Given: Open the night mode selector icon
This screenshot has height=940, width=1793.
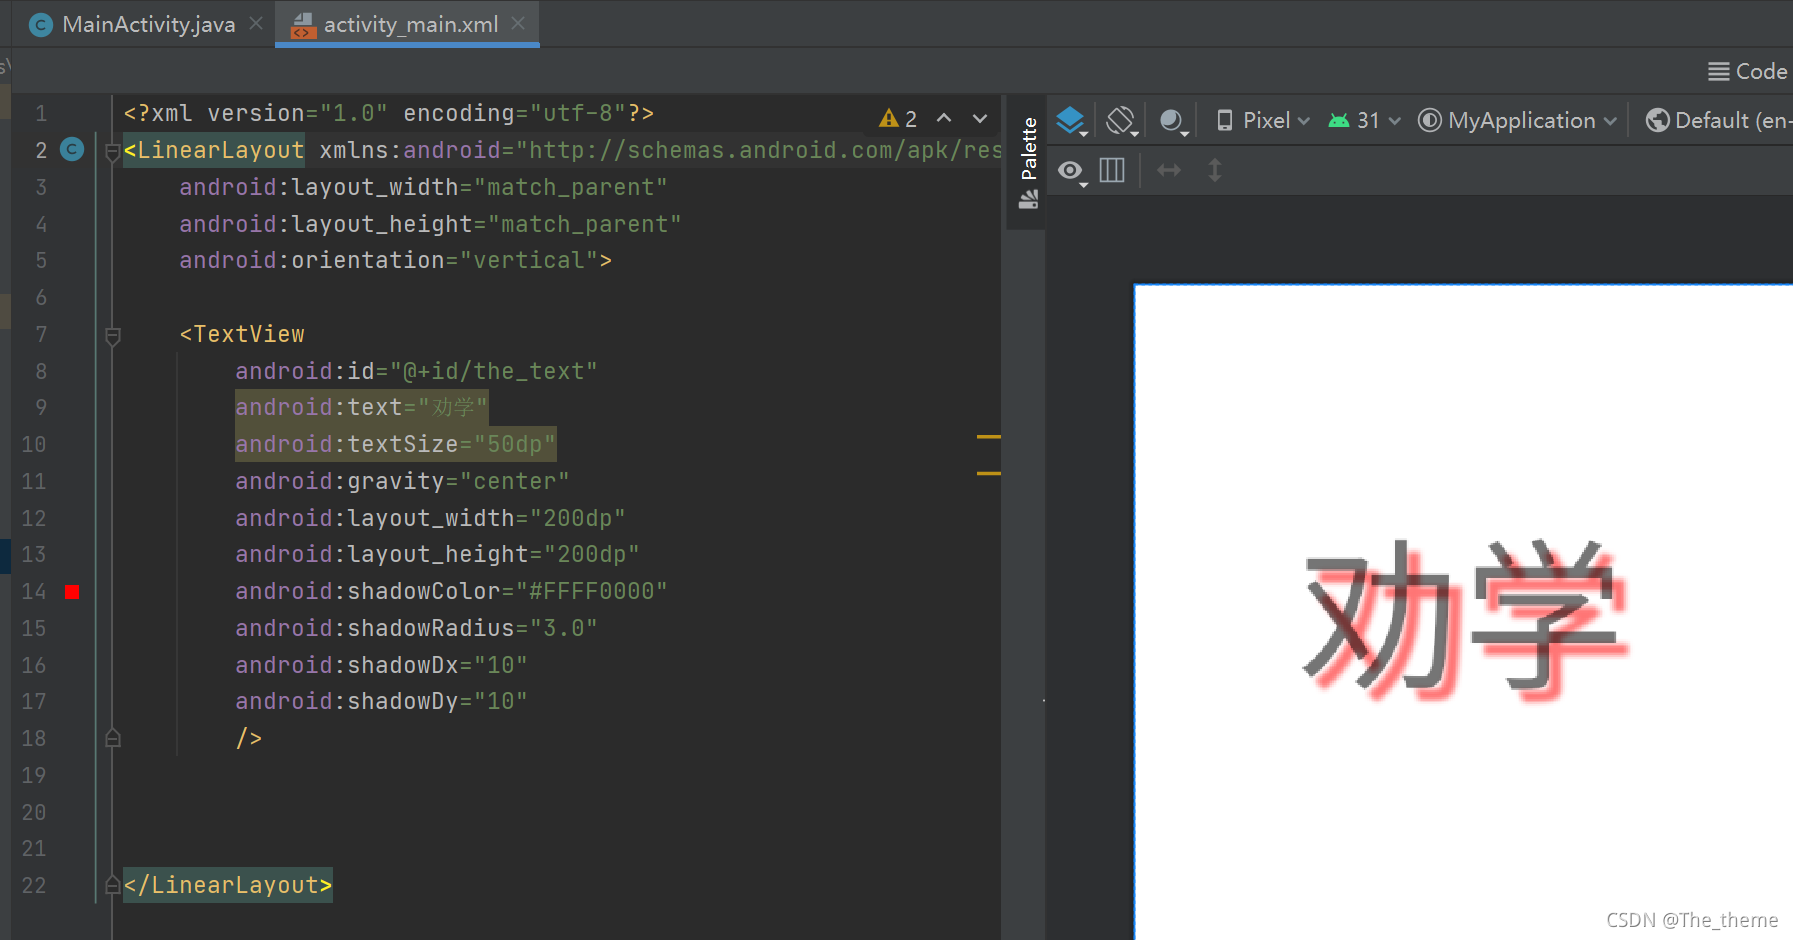Looking at the screenshot, I should pyautogui.click(x=1173, y=121).
